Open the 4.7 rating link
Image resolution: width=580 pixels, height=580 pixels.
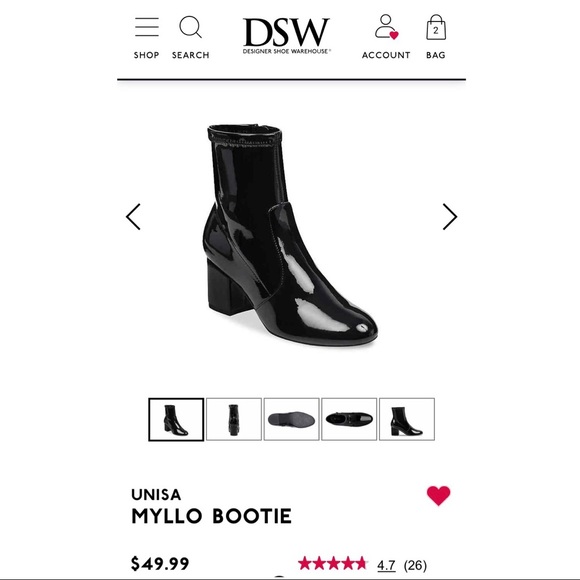[386, 565]
